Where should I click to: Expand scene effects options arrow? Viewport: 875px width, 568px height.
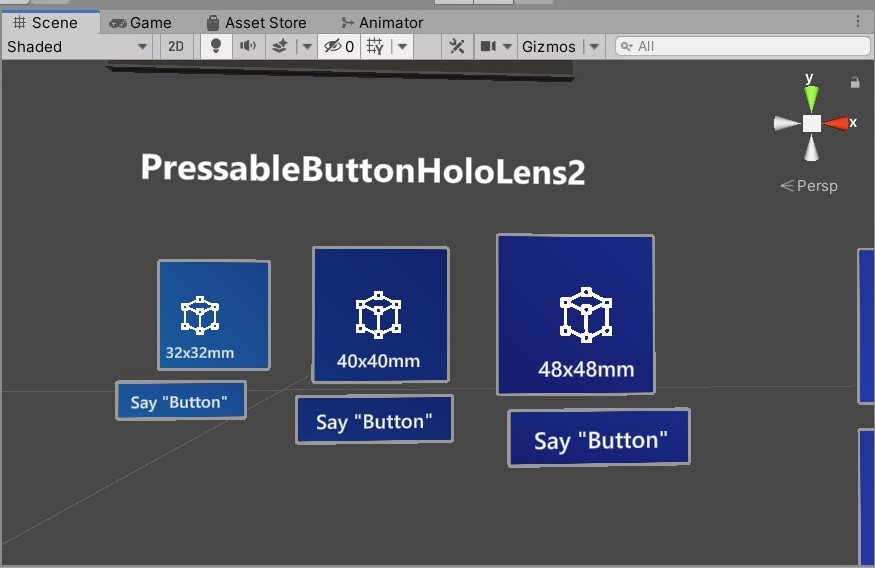click(306, 46)
